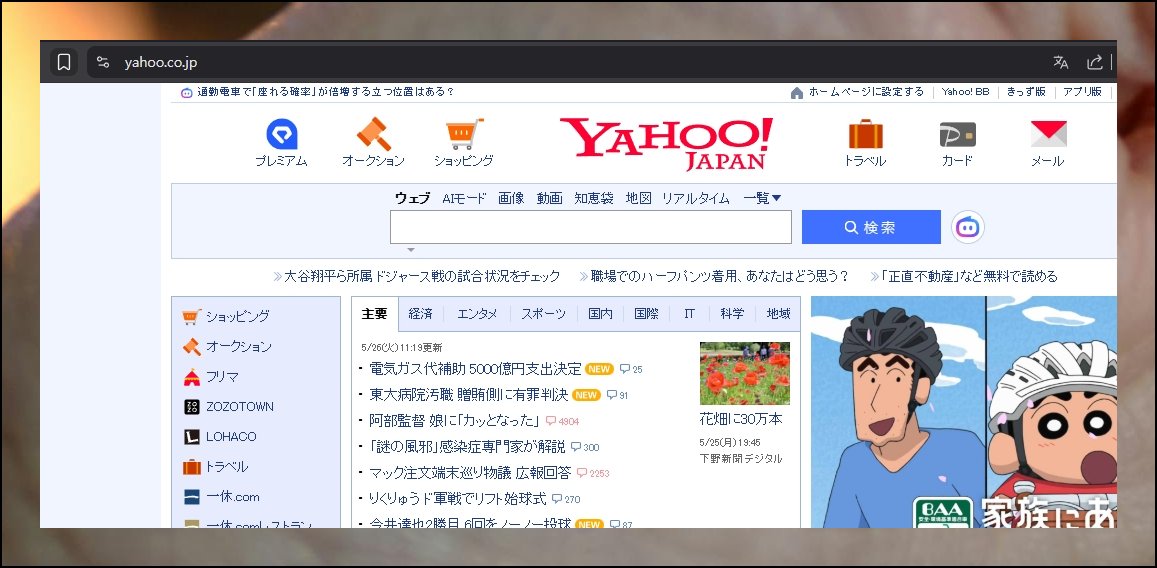
Task: Switch to the 国際 news tab
Action: point(646,314)
